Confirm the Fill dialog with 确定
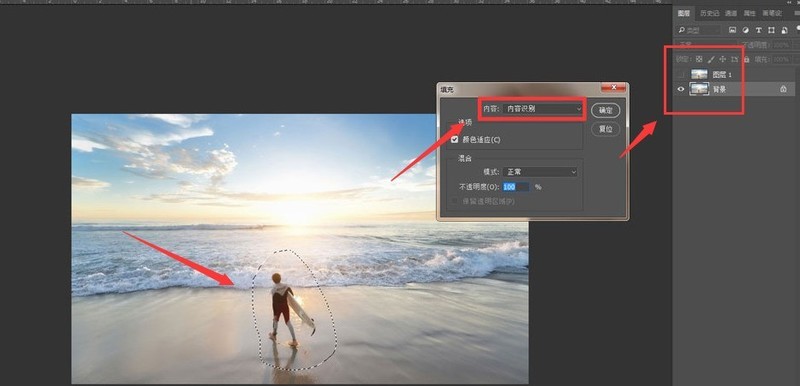The height and width of the screenshot is (386, 800). tap(606, 110)
